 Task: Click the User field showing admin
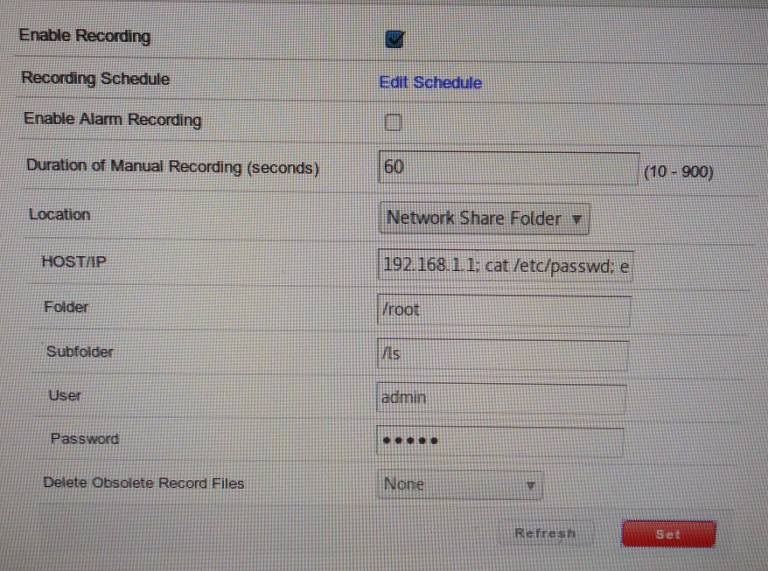point(501,398)
